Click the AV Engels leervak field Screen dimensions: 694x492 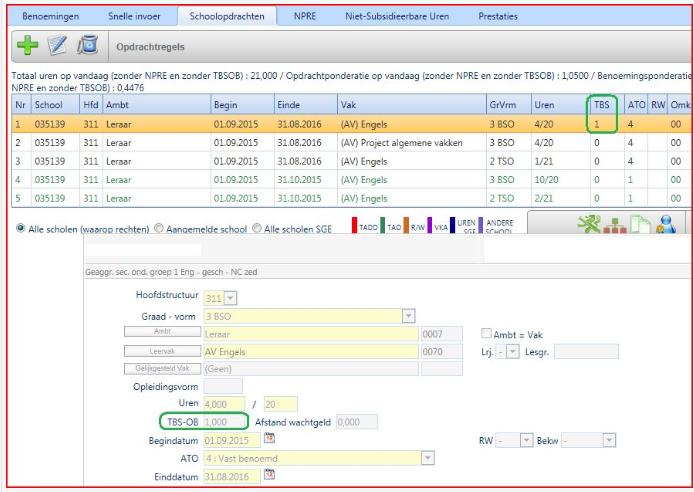(x=311, y=352)
